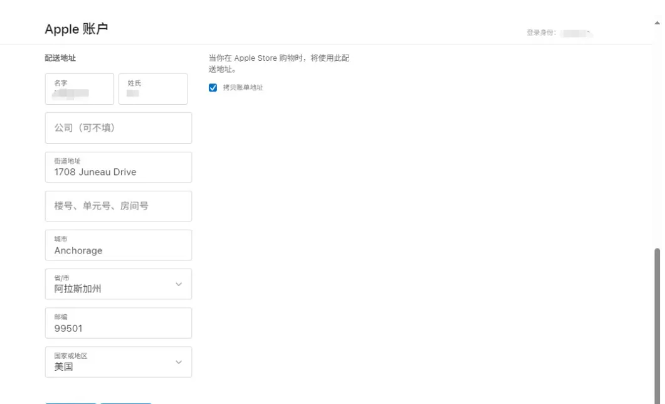Image resolution: width=665 pixels, height=404 pixels.
Task: Click the 街道地址 field with 1708 Juneau Drive
Action: tap(118, 167)
